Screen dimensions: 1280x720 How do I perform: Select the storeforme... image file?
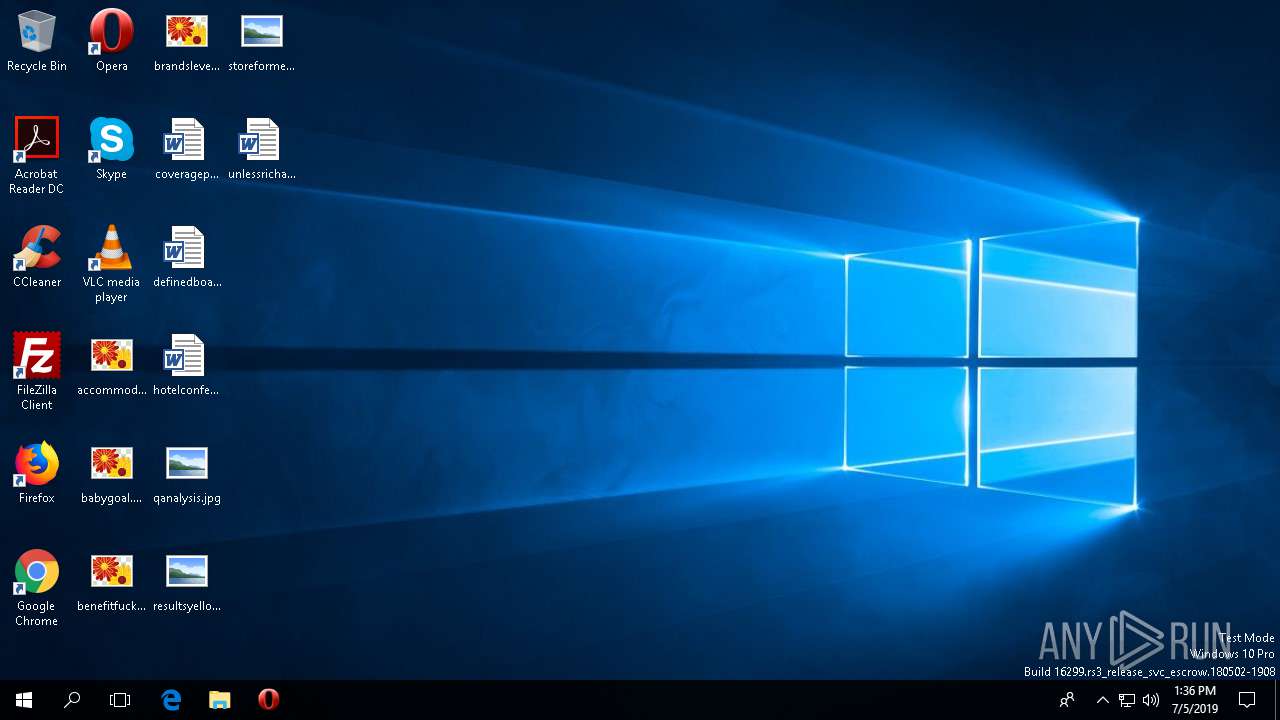tap(261, 41)
